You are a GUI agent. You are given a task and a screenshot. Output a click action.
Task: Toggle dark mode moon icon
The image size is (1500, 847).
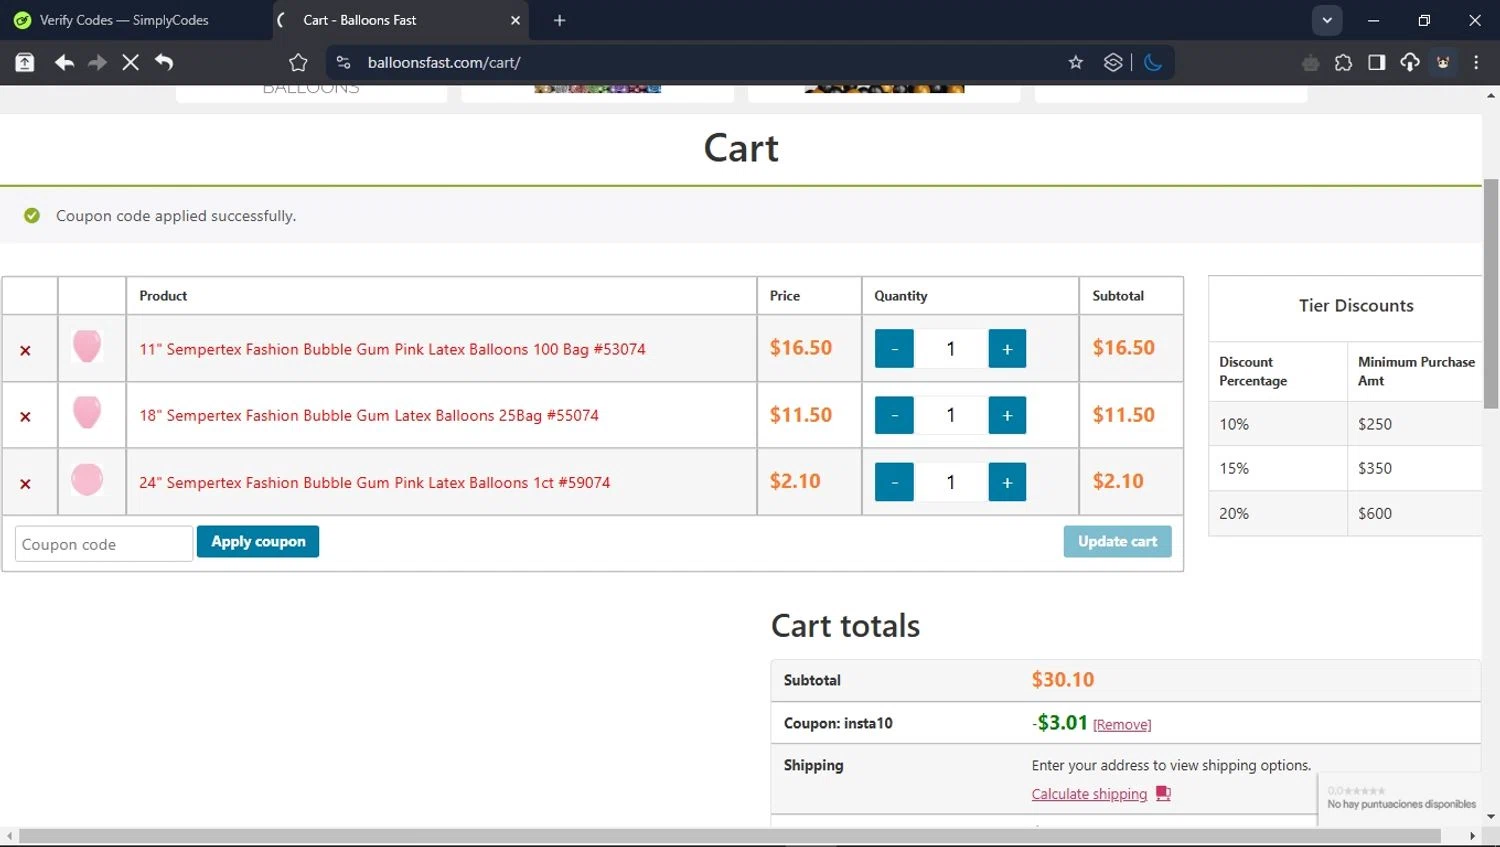coord(1153,62)
